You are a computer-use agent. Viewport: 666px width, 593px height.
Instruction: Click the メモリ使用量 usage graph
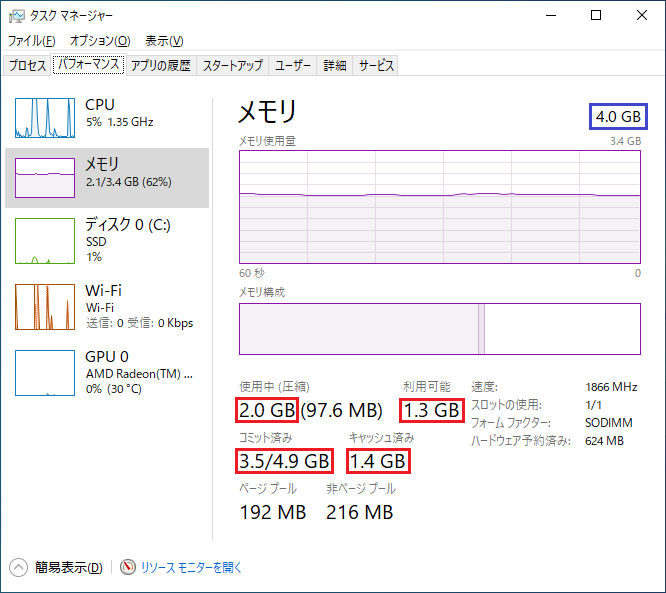(440, 207)
